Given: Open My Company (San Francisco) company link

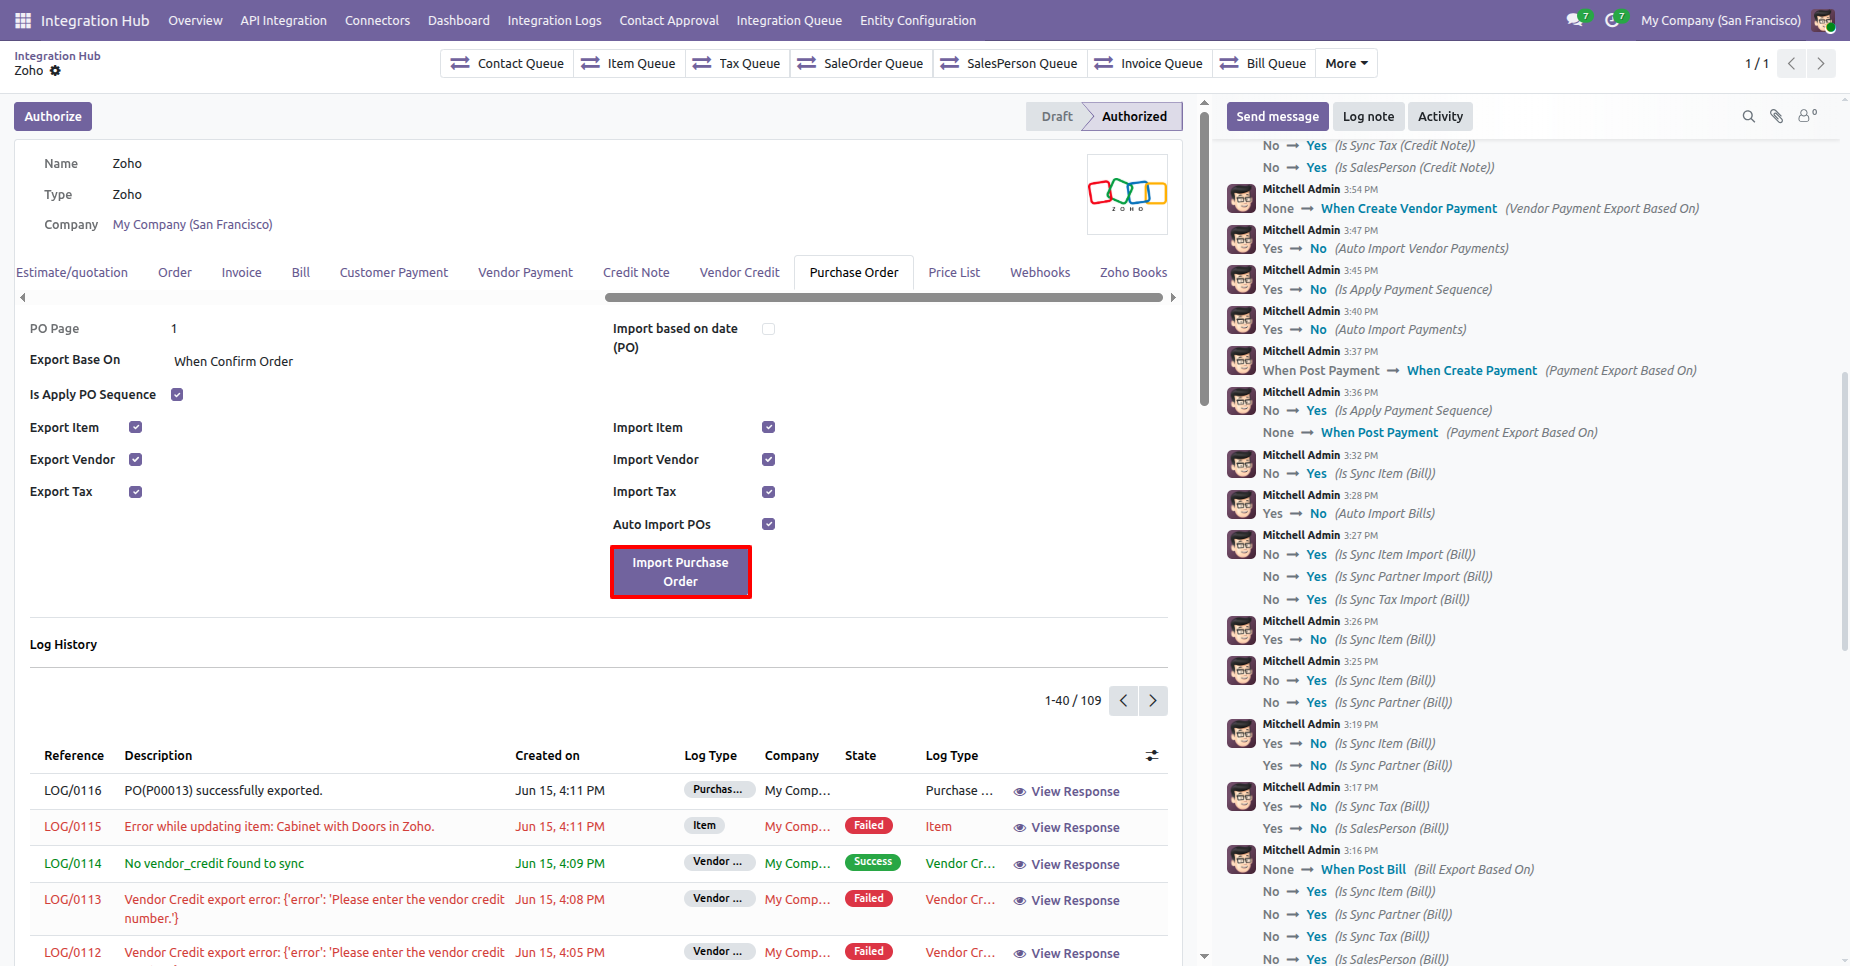Looking at the screenshot, I should point(192,225).
